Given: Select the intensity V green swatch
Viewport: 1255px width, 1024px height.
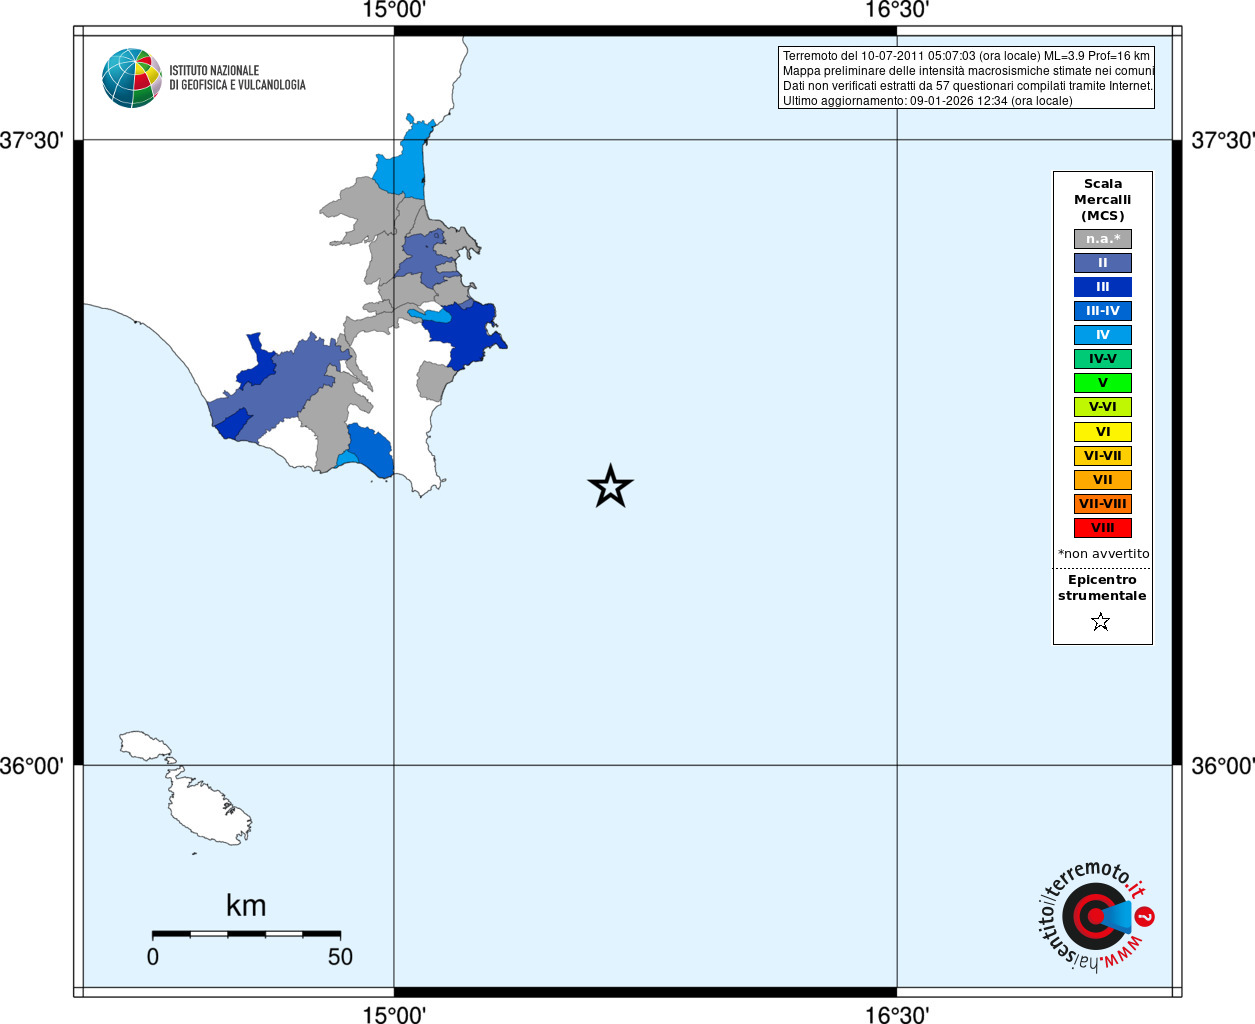Looking at the screenshot, I should pyautogui.click(x=1103, y=383).
